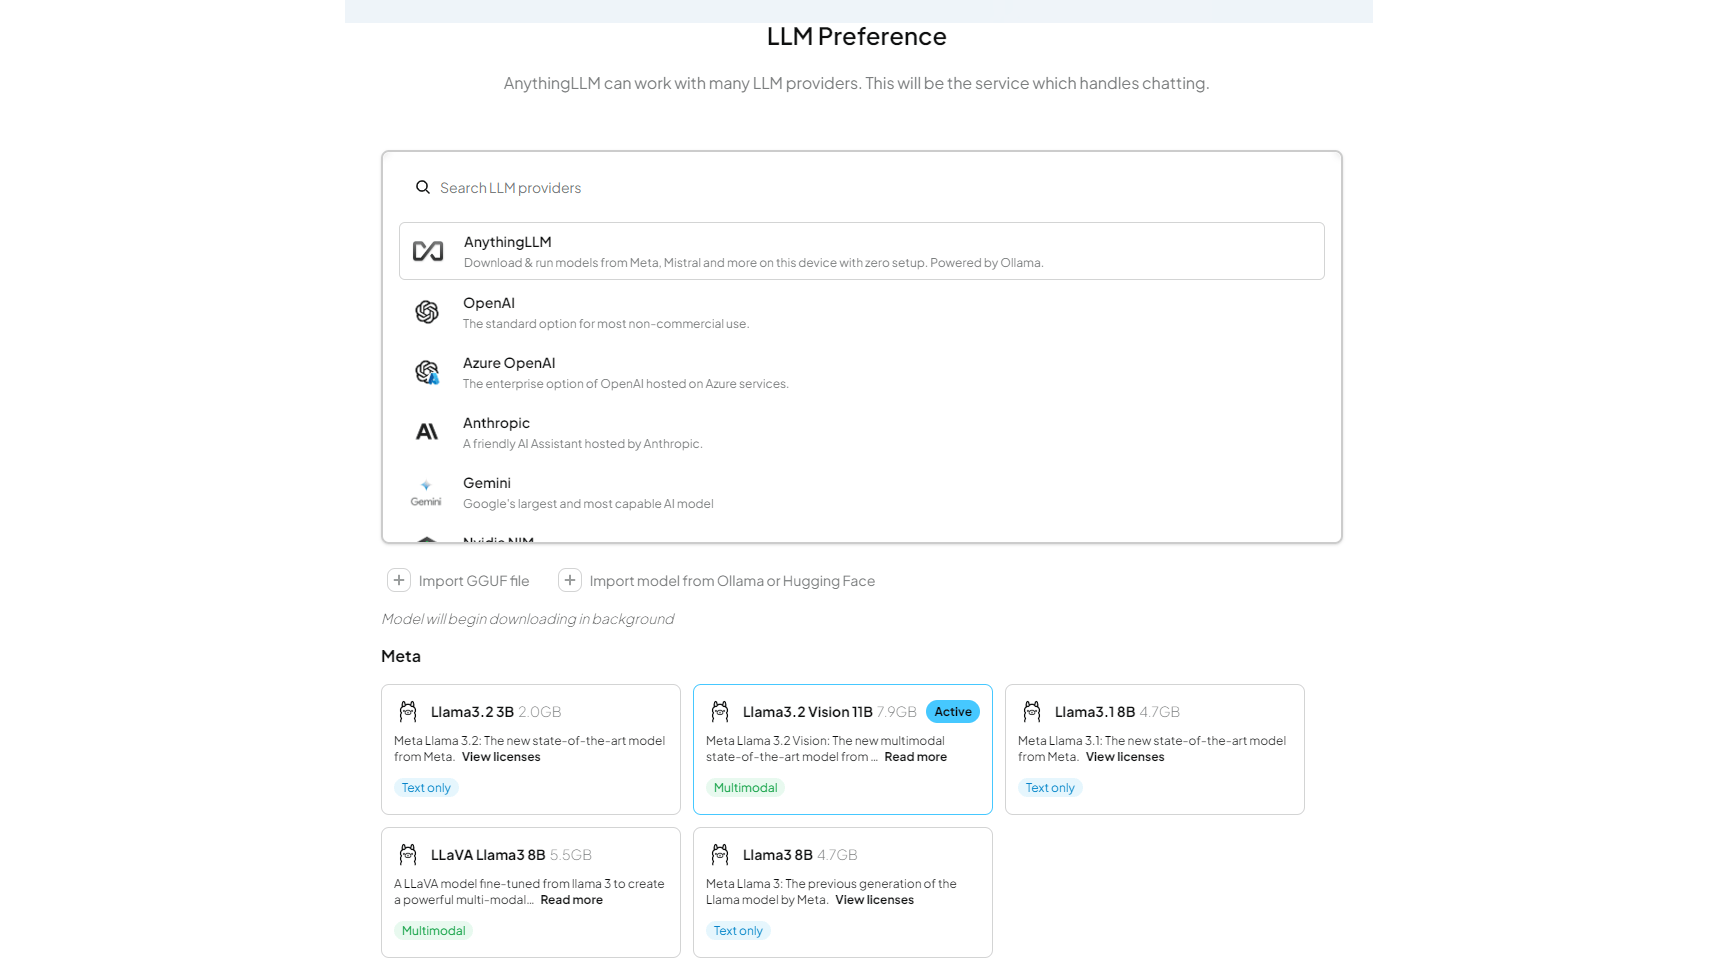1717x966 pixels.
Task: Click Read more on LLaVA Llama3 8B
Action: [x=571, y=900]
